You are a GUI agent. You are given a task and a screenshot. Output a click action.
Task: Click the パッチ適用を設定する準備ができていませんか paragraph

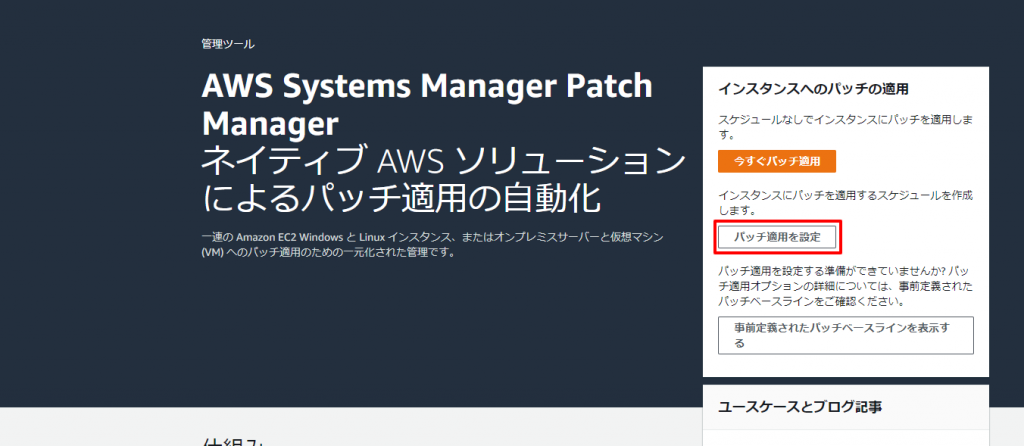coord(845,286)
